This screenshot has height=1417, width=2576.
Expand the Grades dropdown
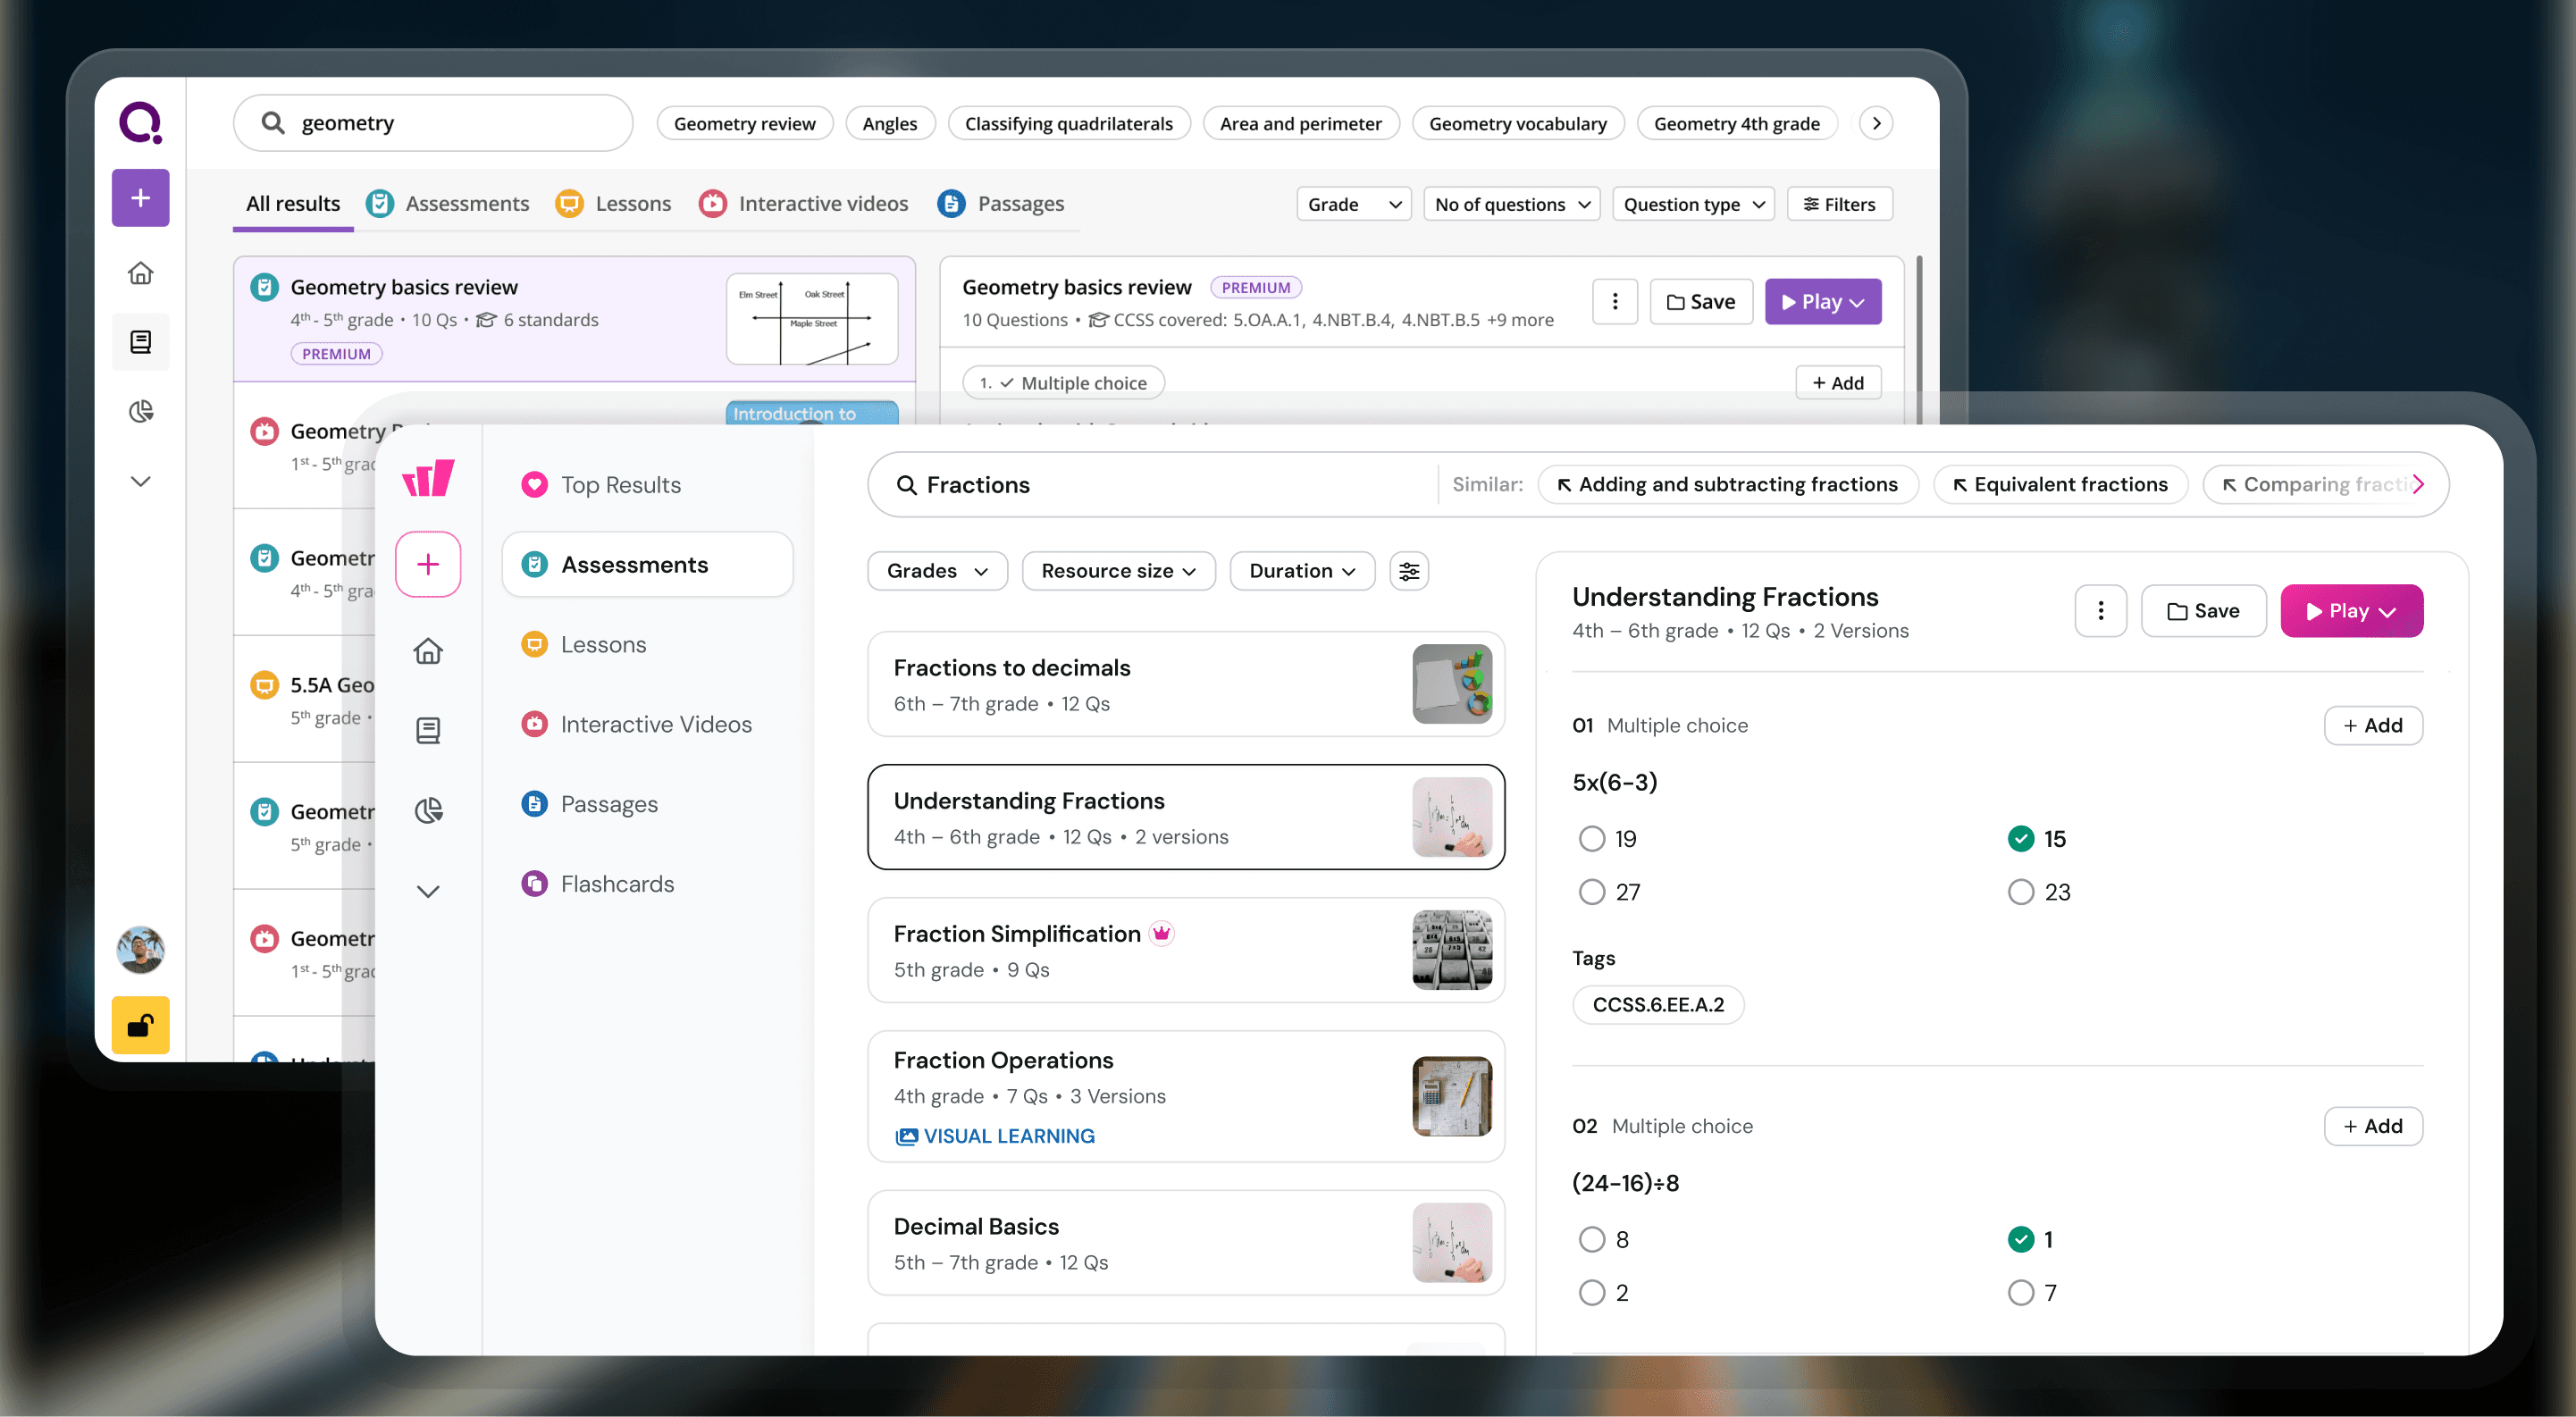[x=936, y=571]
